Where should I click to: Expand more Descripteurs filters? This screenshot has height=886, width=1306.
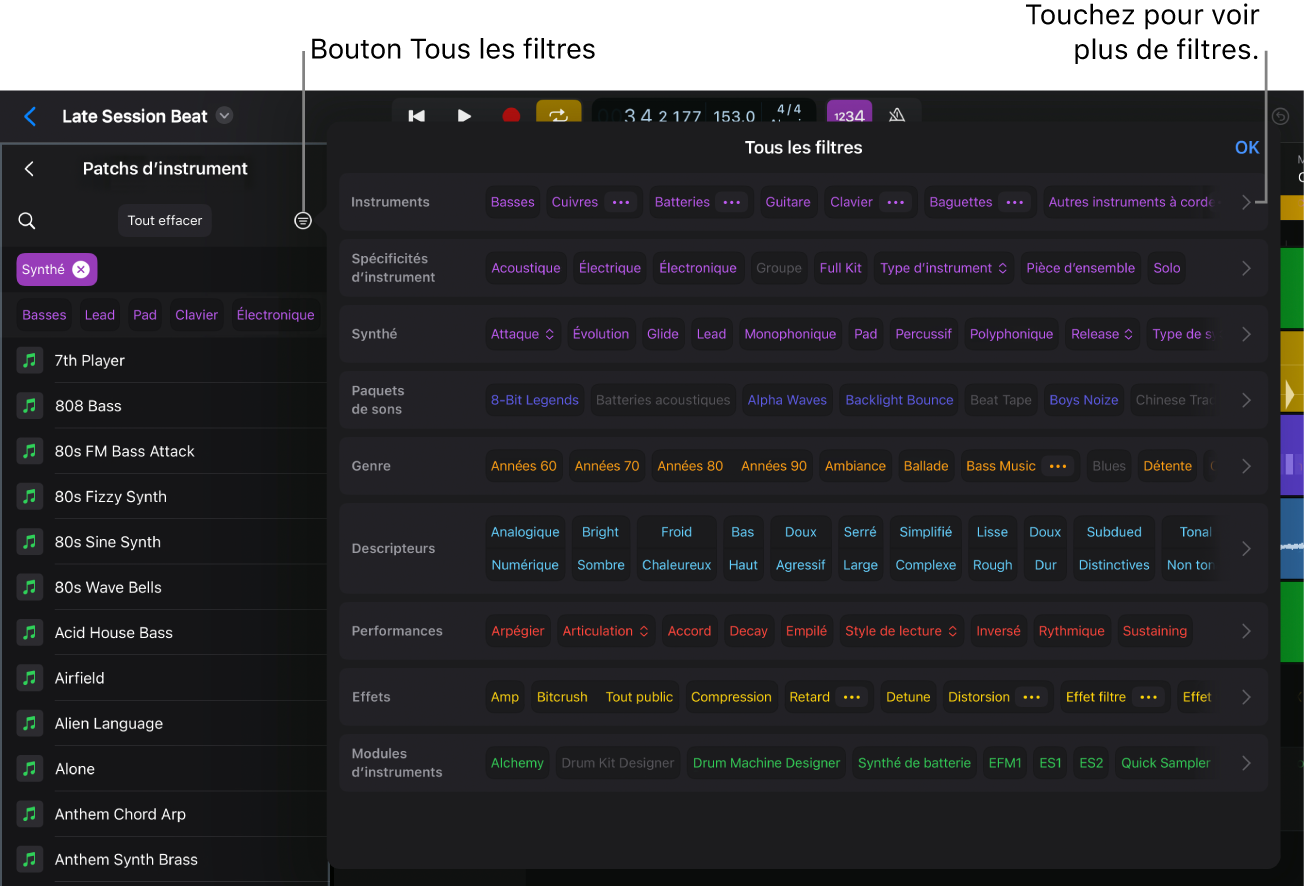point(1246,548)
